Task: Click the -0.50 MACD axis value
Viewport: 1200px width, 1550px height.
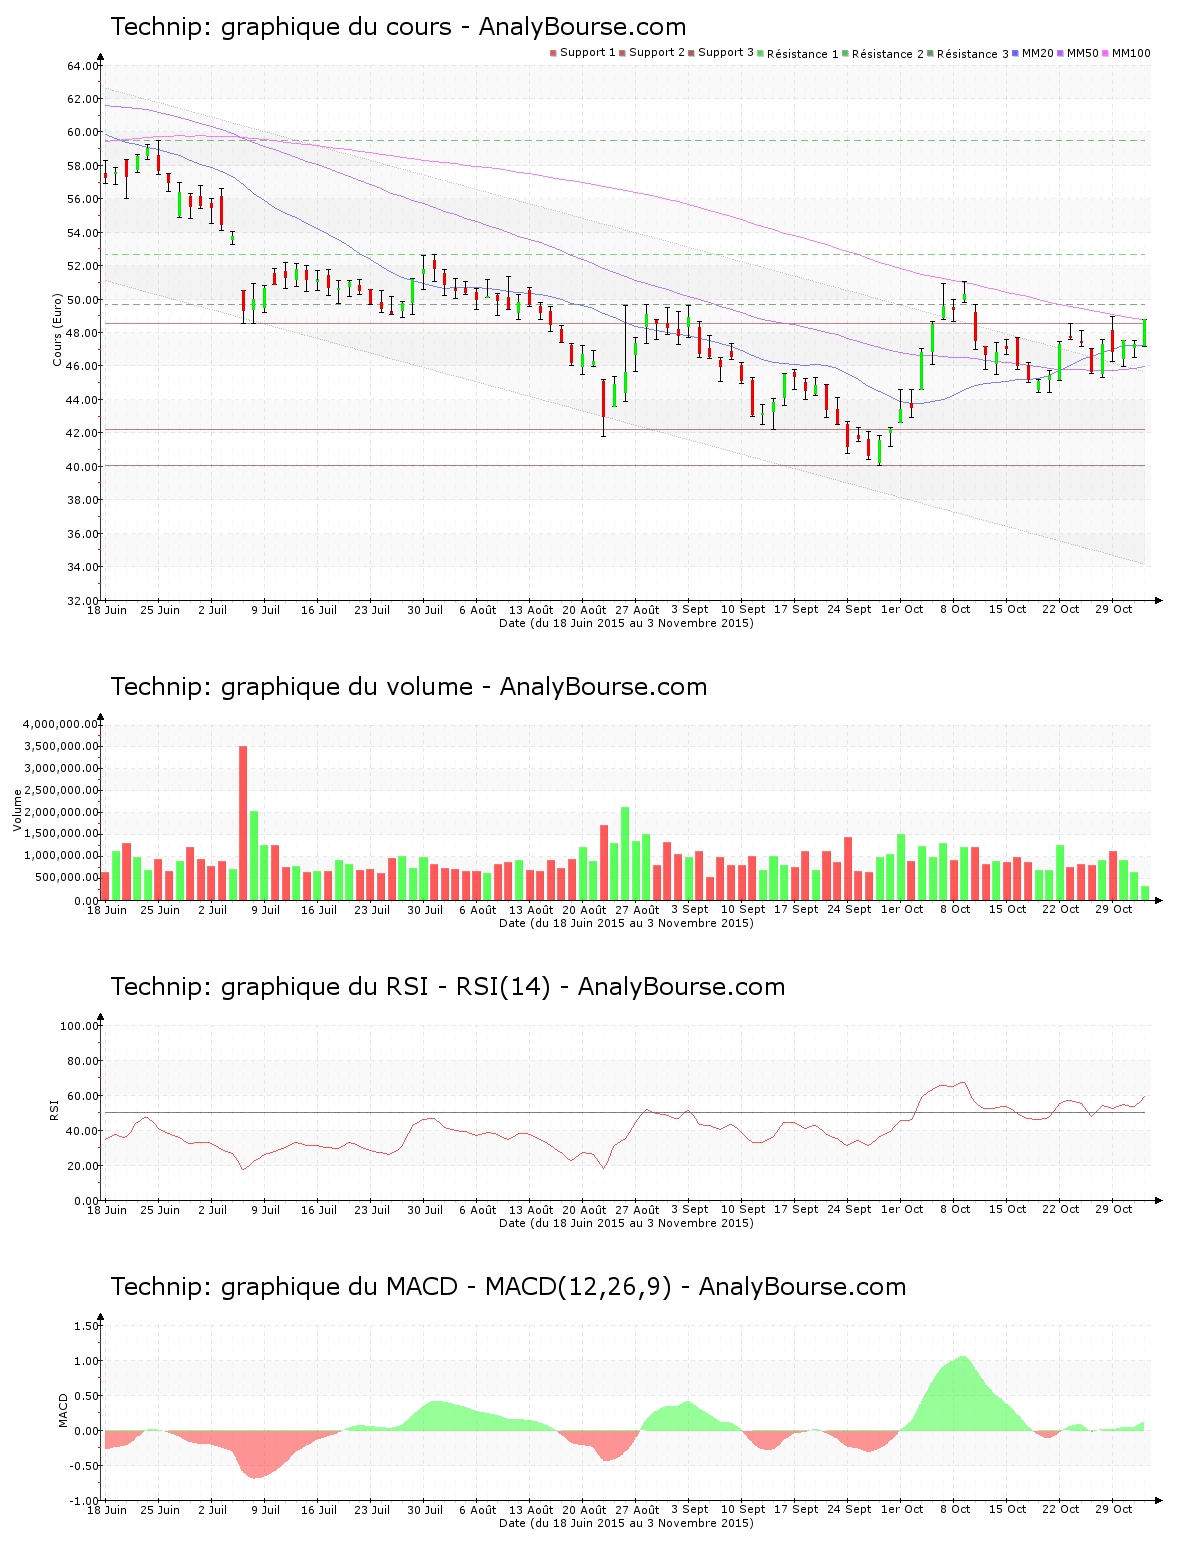Action: coord(84,1466)
